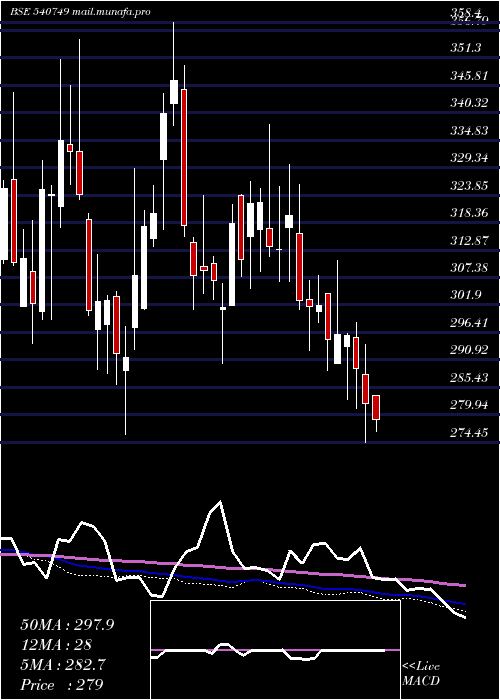Click the '12MA : 28' value
Screen dimensions: 500x700
56,645
